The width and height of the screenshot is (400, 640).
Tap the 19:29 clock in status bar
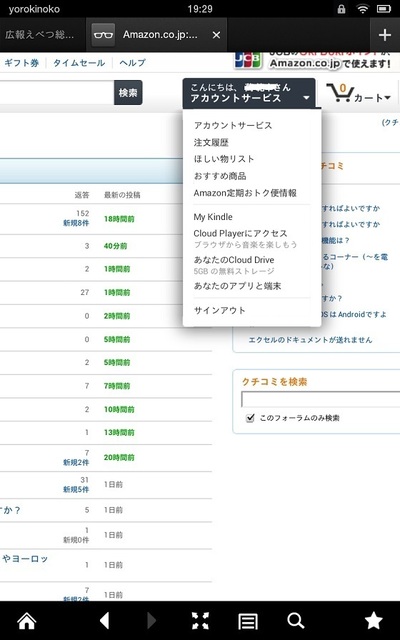[200, 9]
